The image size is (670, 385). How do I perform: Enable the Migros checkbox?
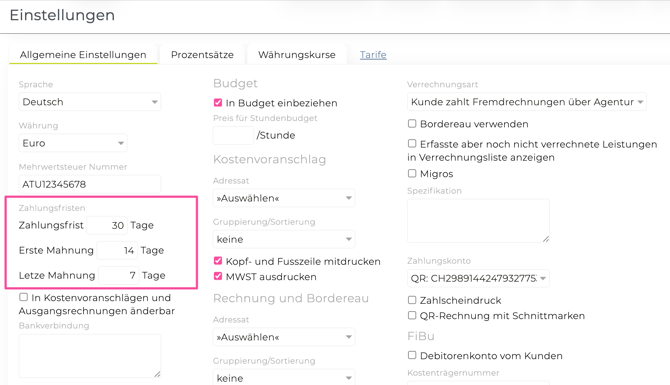tap(412, 173)
